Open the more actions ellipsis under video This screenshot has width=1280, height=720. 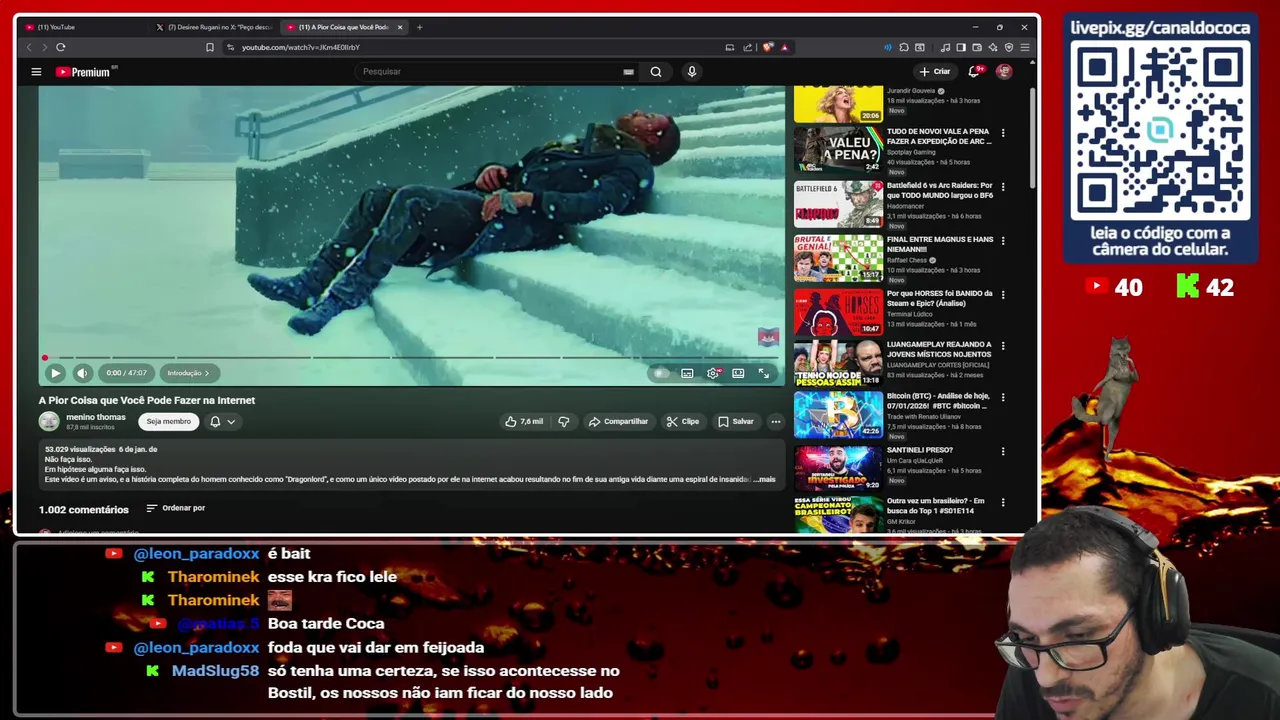[x=775, y=421]
